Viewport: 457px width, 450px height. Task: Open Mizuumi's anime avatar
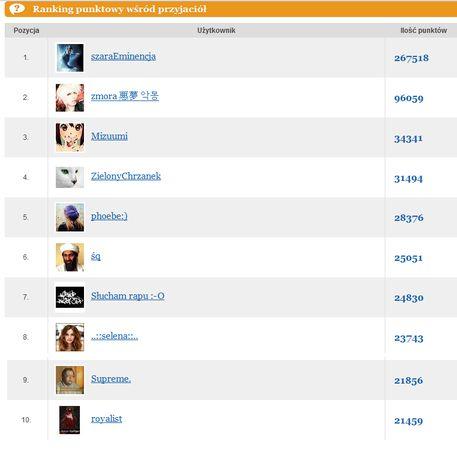[70, 137]
